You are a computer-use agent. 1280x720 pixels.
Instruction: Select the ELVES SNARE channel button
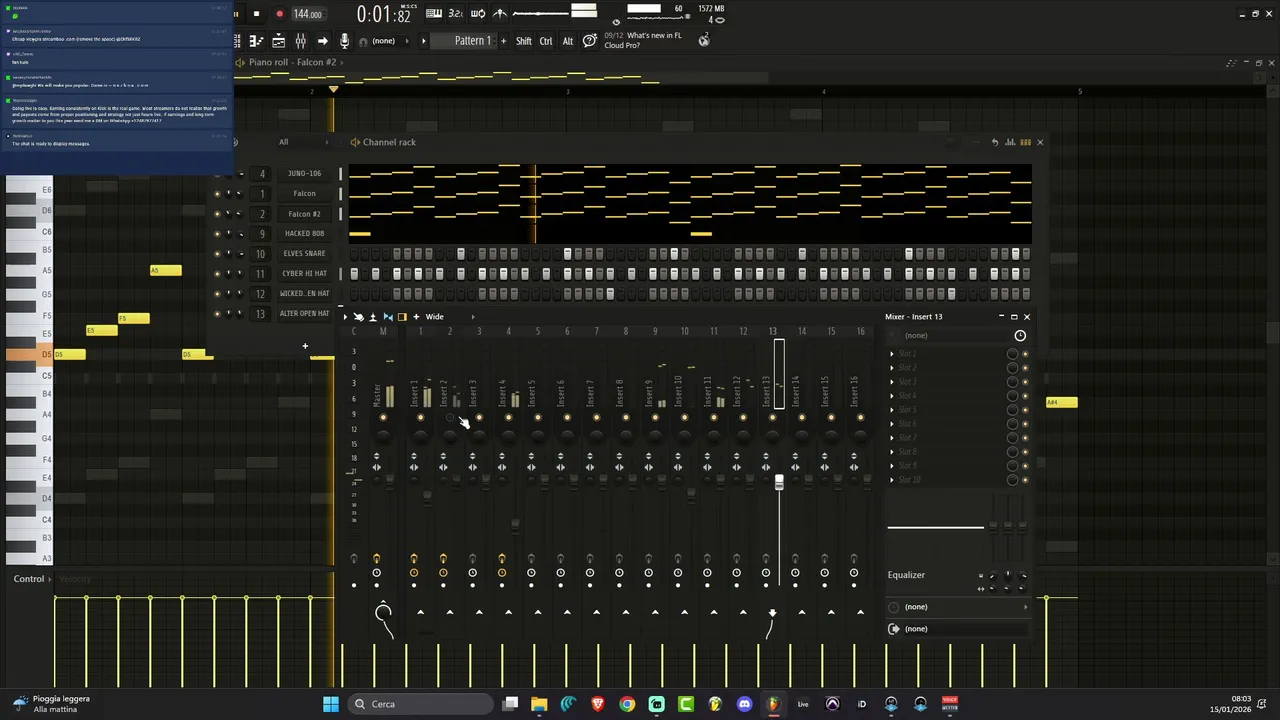[304, 254]
